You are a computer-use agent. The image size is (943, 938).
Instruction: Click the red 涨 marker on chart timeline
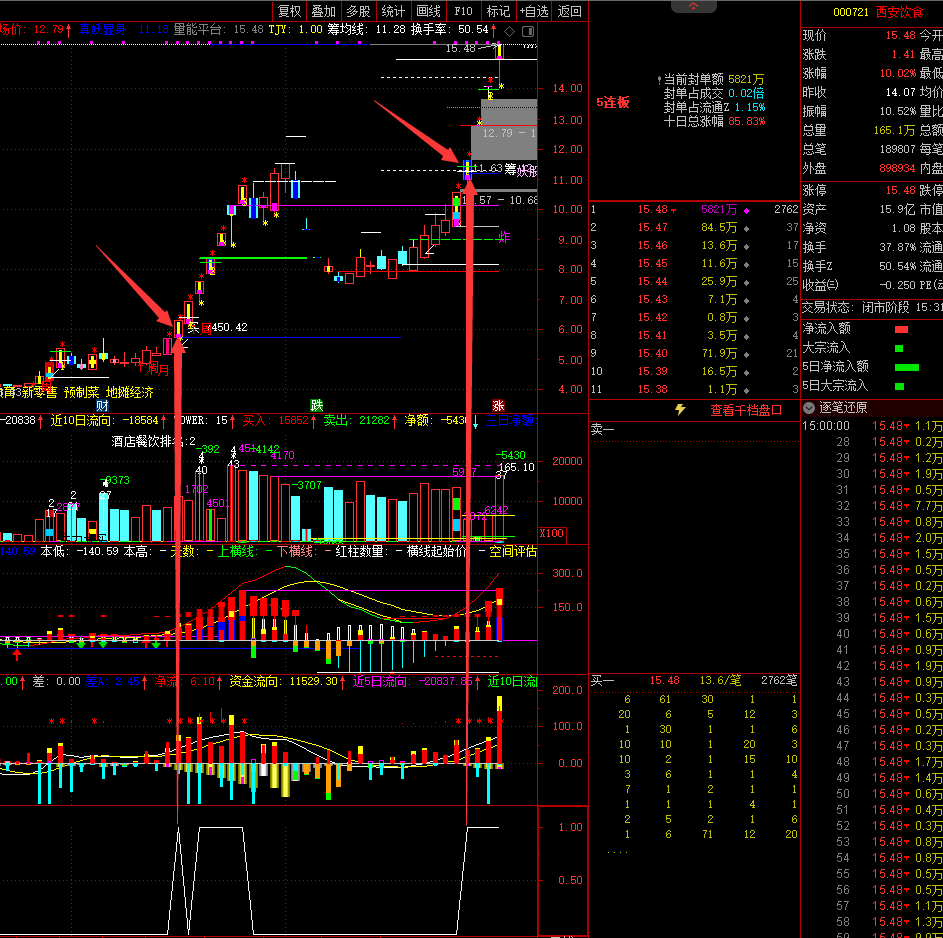coord(498,405)
